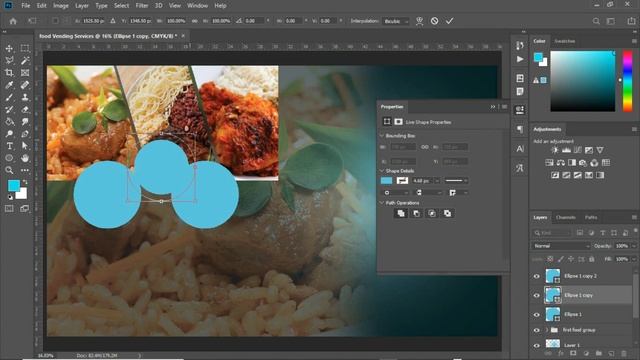Select the Brush tool
This screenshot has height=360, width=640.
9,97
